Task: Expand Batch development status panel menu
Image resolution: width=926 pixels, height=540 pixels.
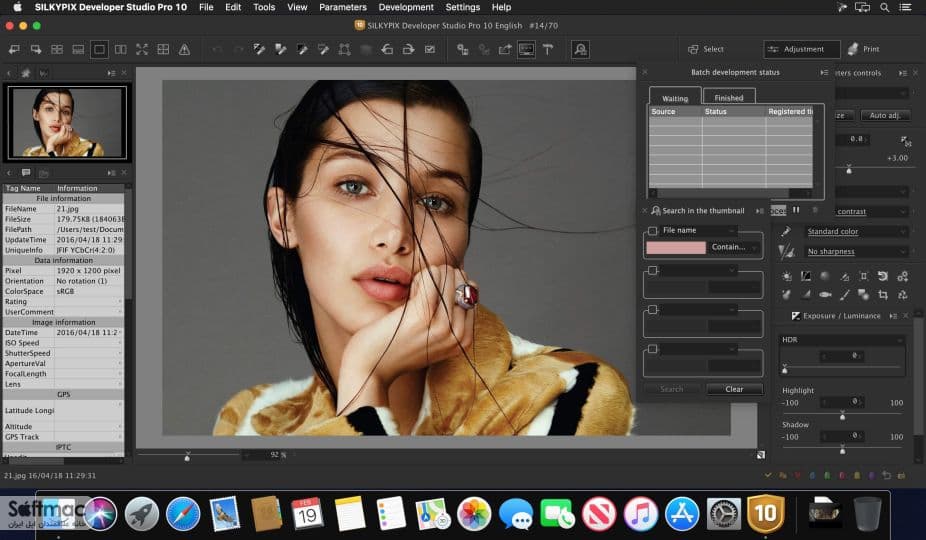Action: coord(824,72)
